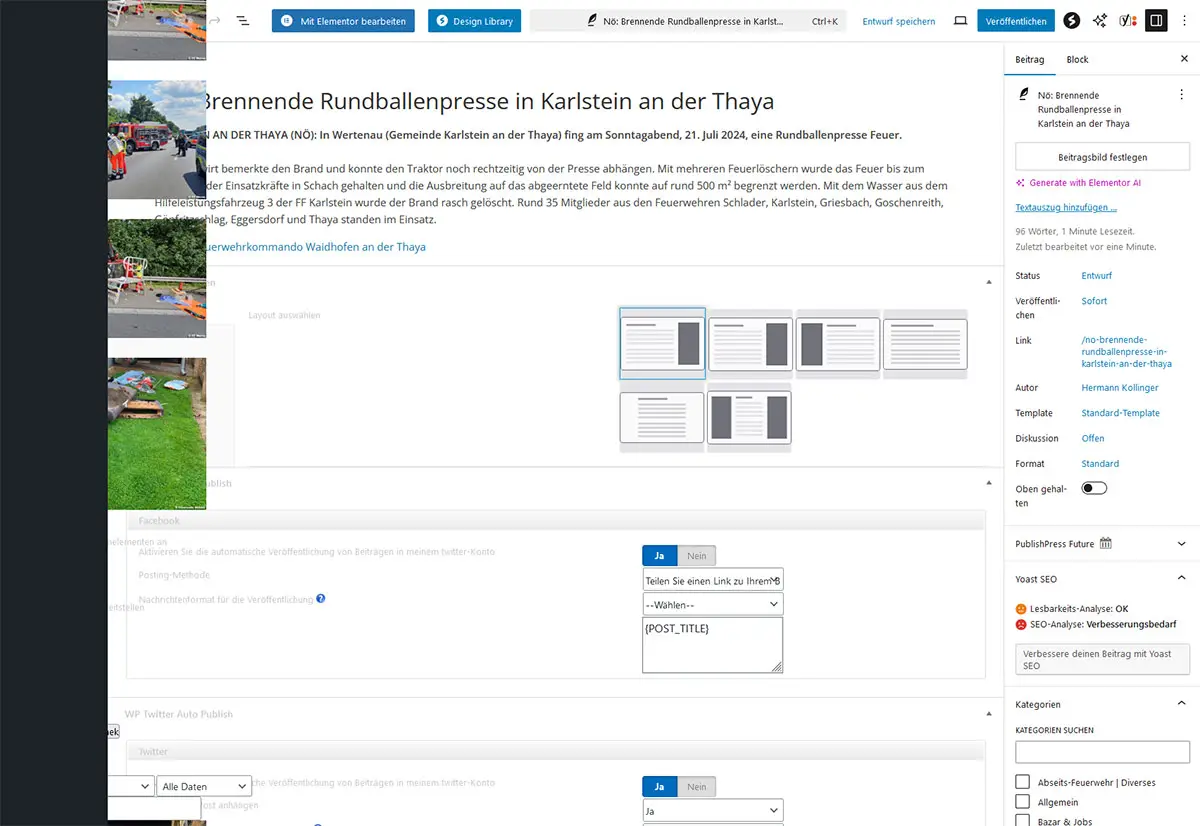
Task: Check the Abseits-Feuerwehr | Diverses category
Action: pyautogui.click(x=1022, y=782)
